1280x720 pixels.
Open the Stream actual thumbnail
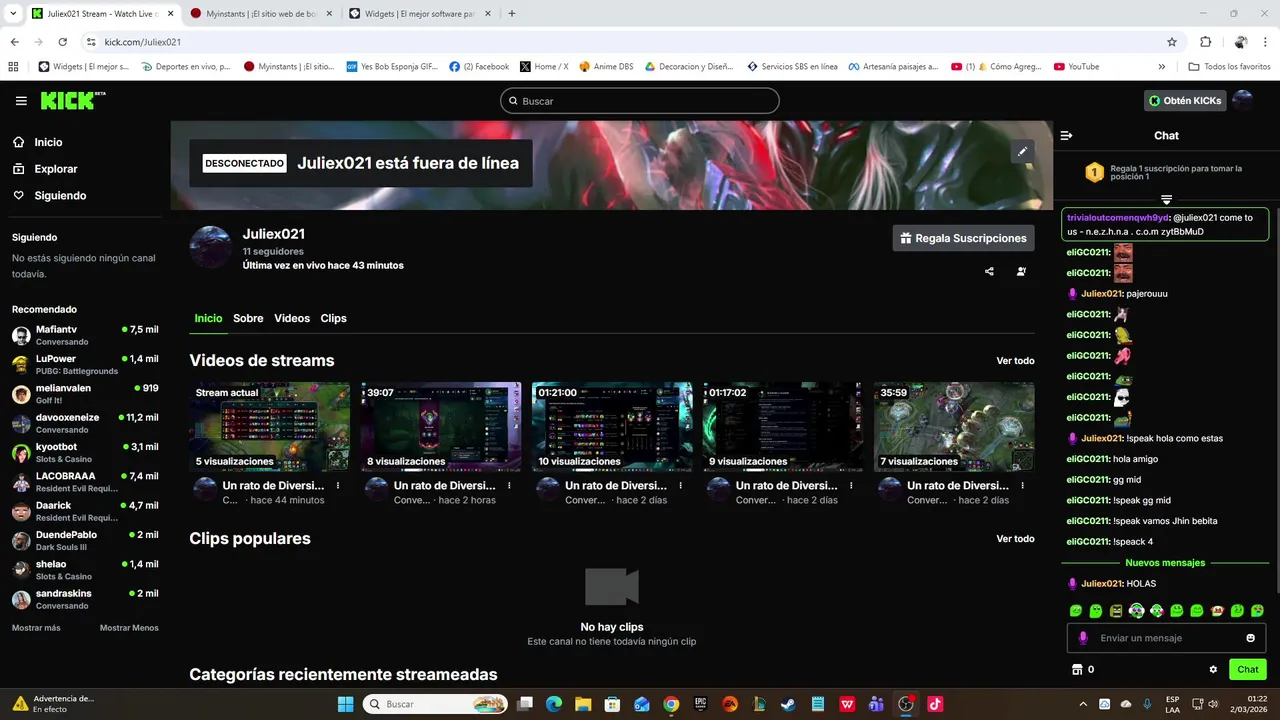(270, 426)
